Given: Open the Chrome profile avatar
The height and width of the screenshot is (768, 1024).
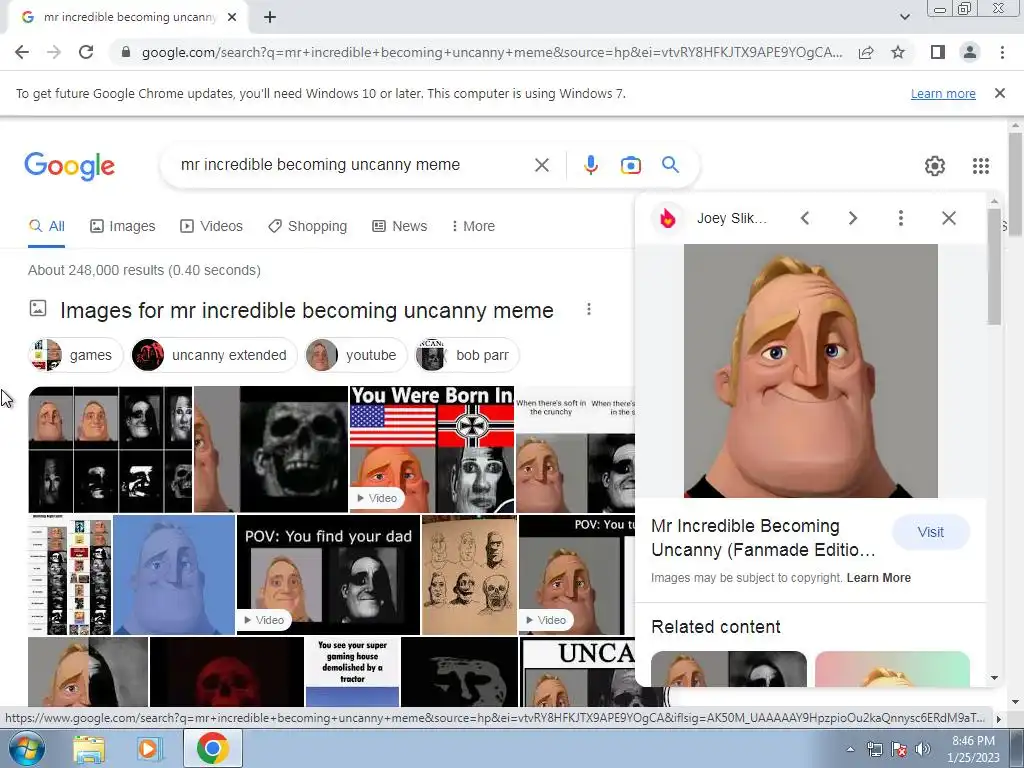Looking at the screenshot, I should point(970,52).
